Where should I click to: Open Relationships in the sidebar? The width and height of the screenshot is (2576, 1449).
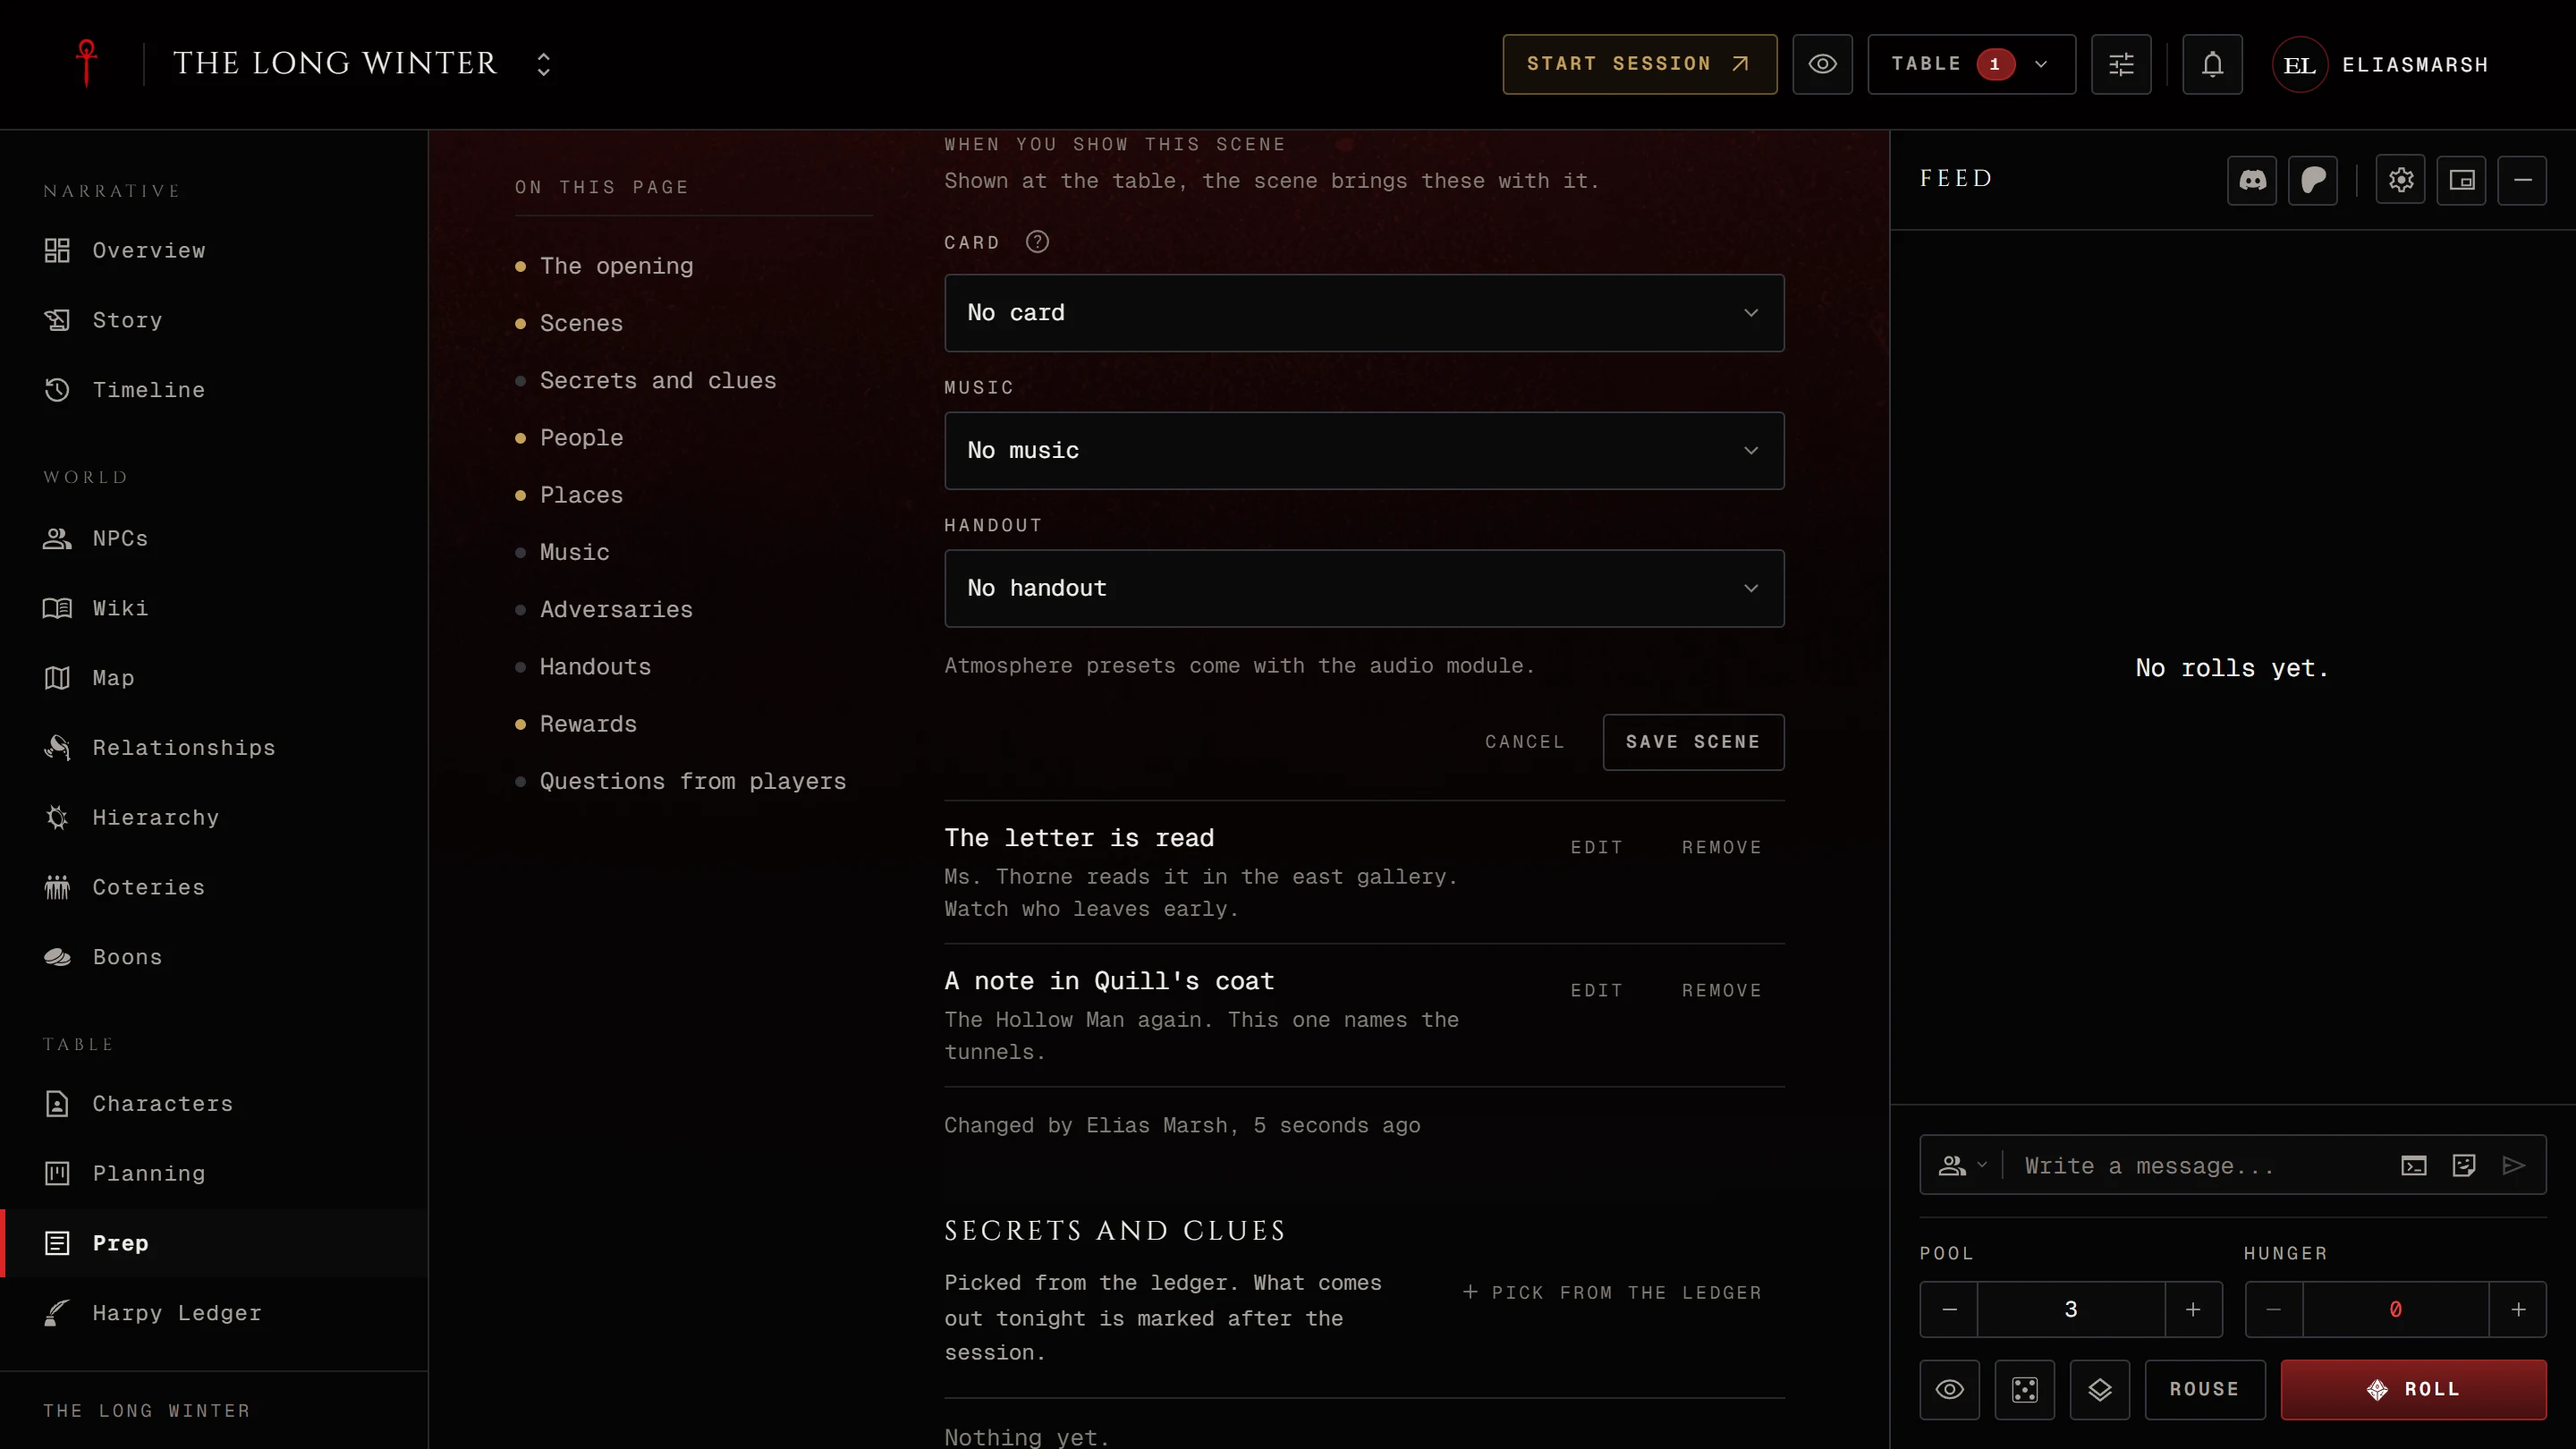point(214,748)
